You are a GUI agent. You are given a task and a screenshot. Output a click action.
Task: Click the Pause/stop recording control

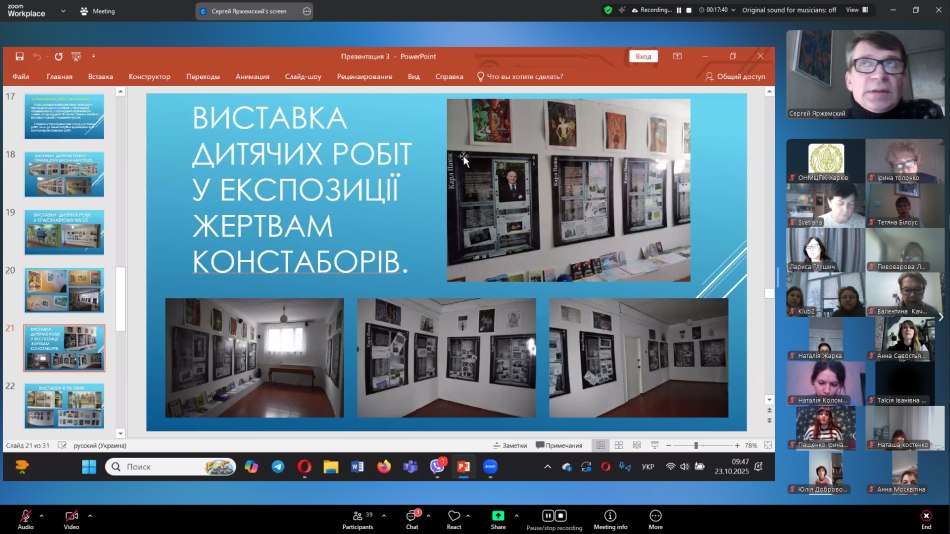[x=554, y=516]
